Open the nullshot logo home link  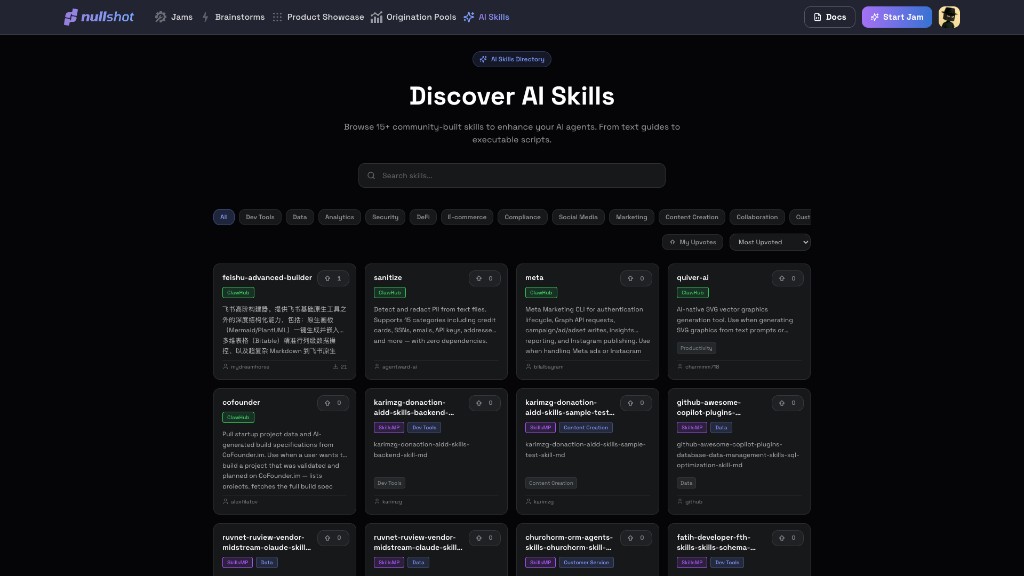(99, 17)
